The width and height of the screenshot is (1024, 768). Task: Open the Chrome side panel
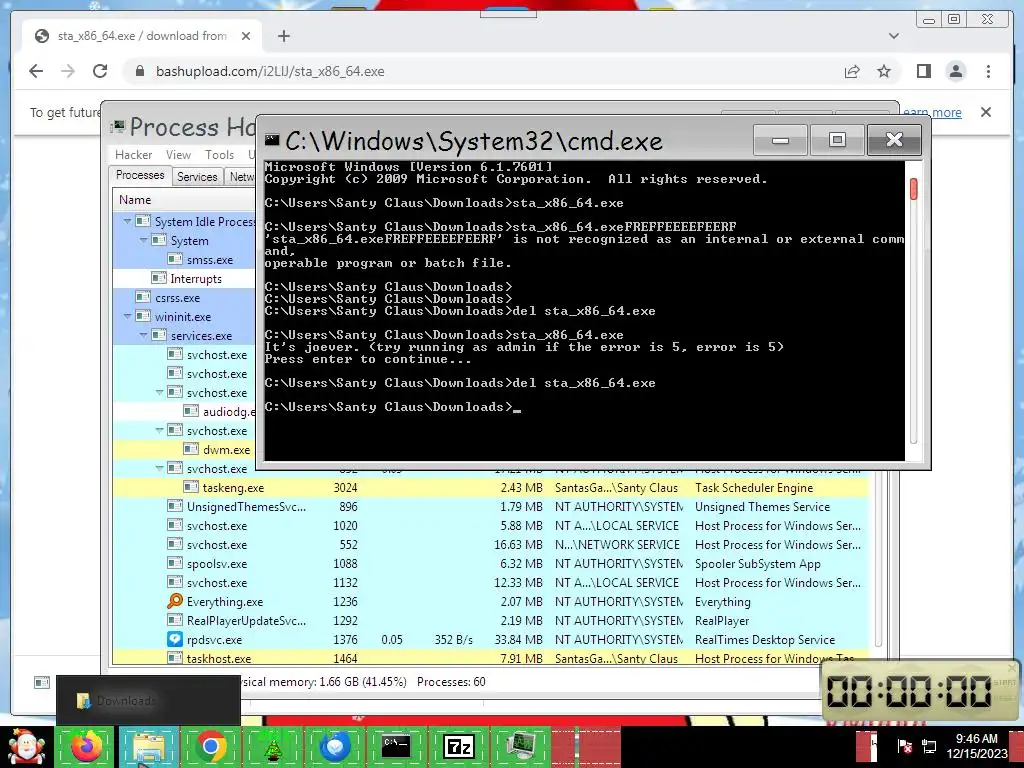(x=923, y=71)
